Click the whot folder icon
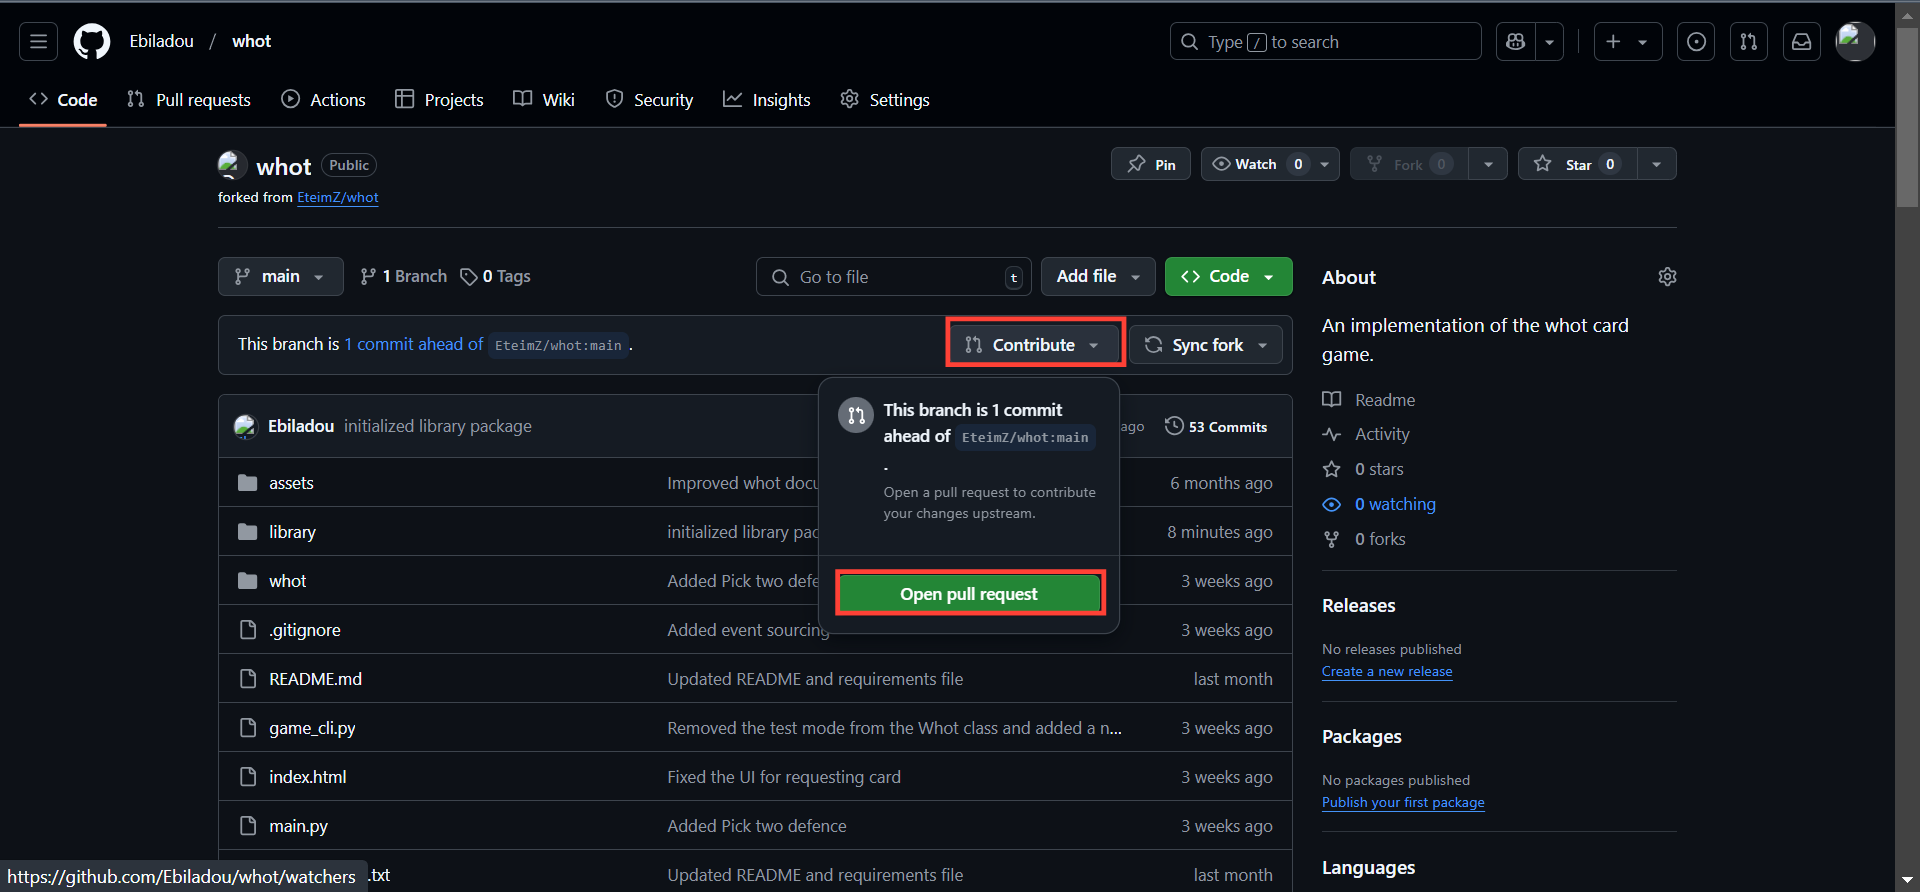 248,581
